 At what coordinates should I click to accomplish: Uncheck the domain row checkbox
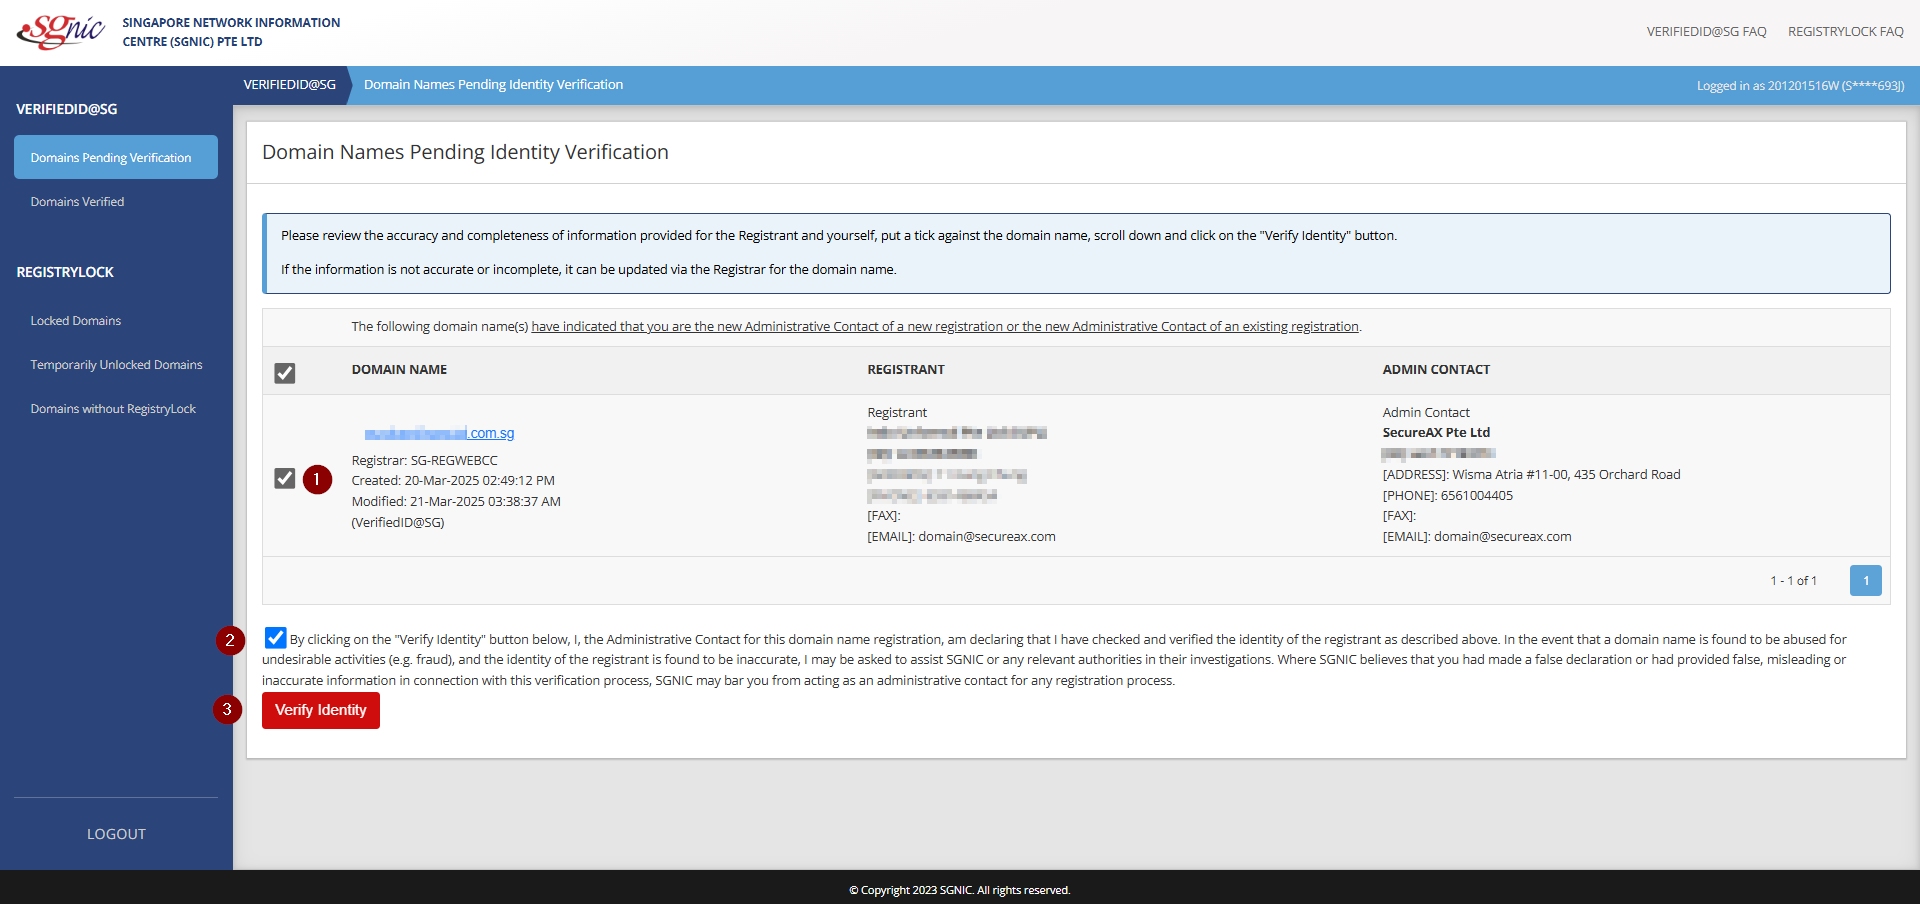(285, 478)
